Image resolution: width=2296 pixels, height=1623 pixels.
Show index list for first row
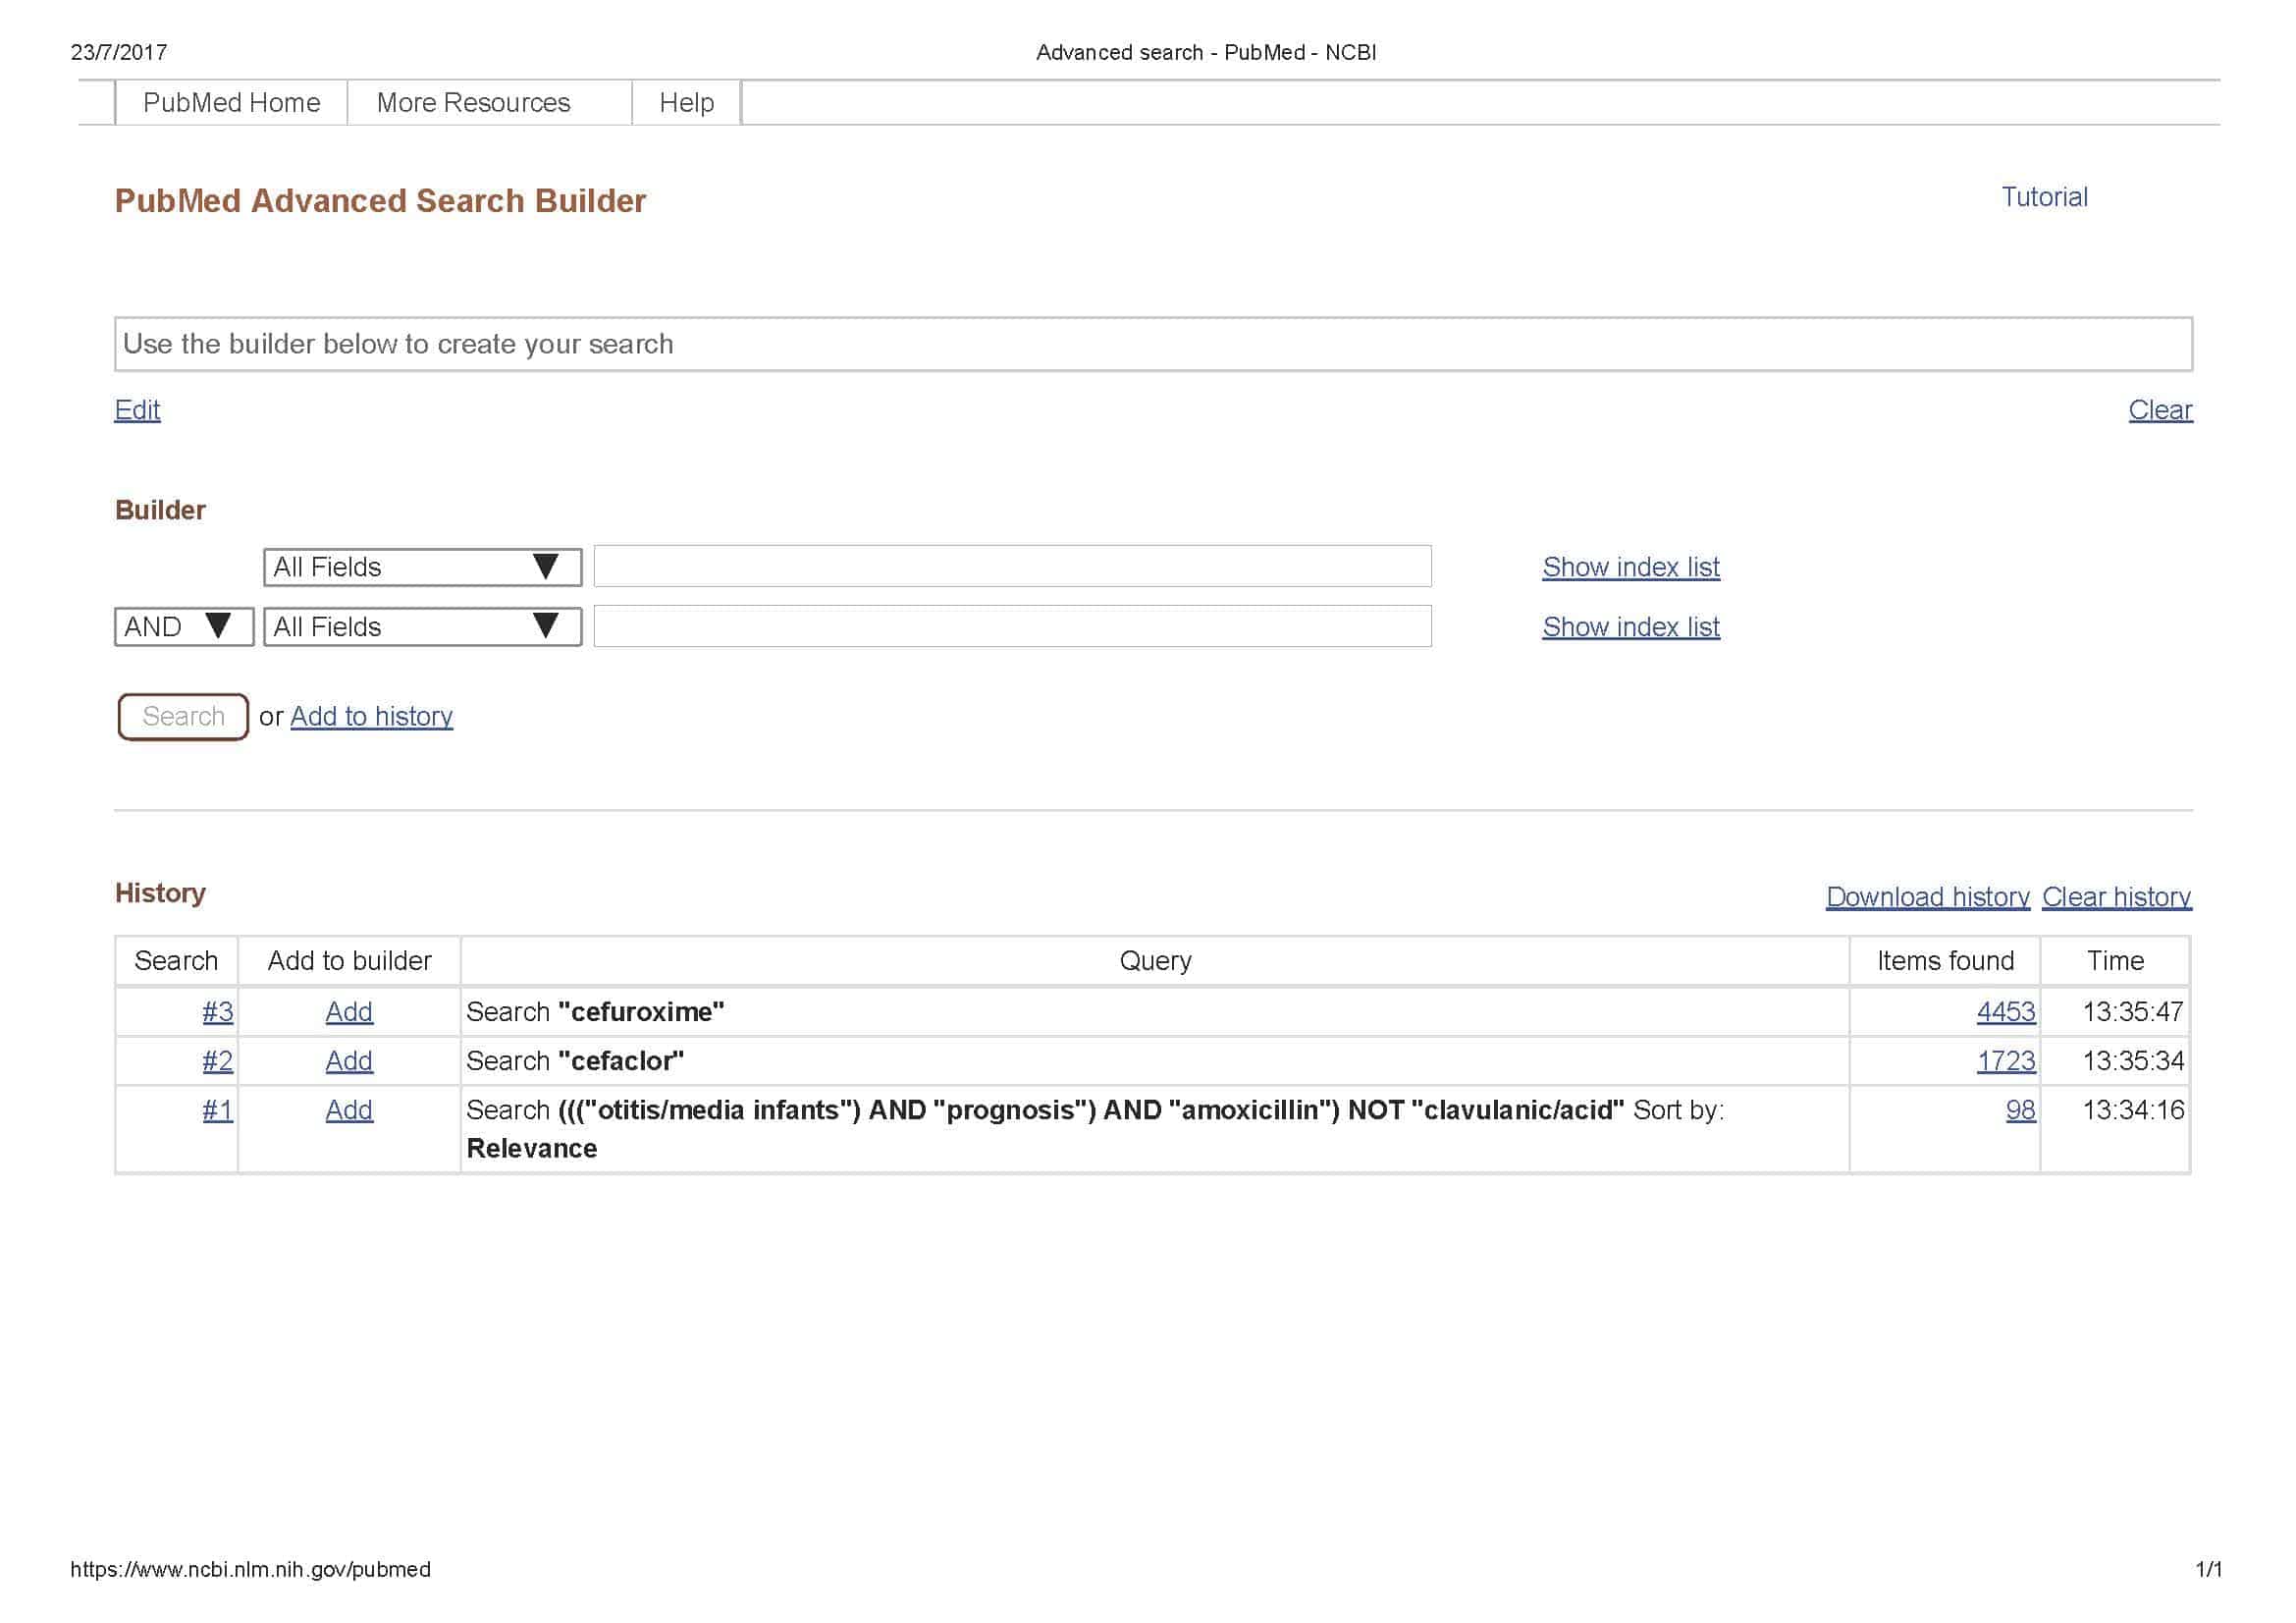(1630, 567)
